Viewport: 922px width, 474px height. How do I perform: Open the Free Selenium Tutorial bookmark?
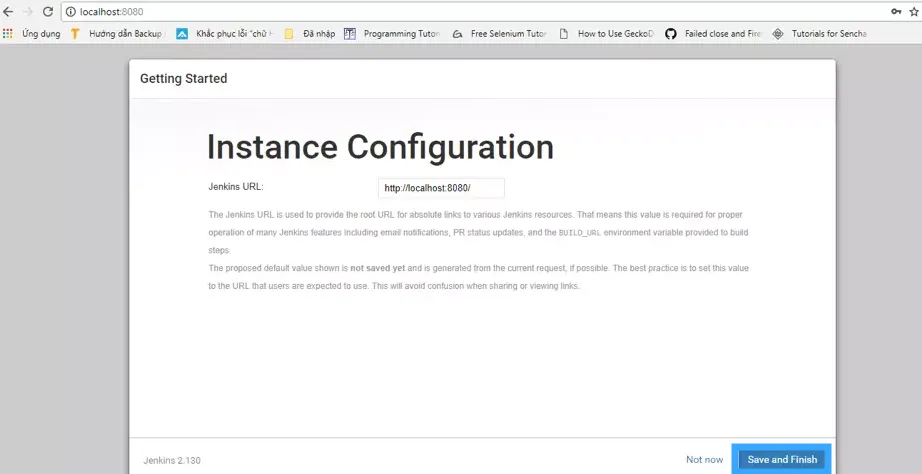(496, 33)
